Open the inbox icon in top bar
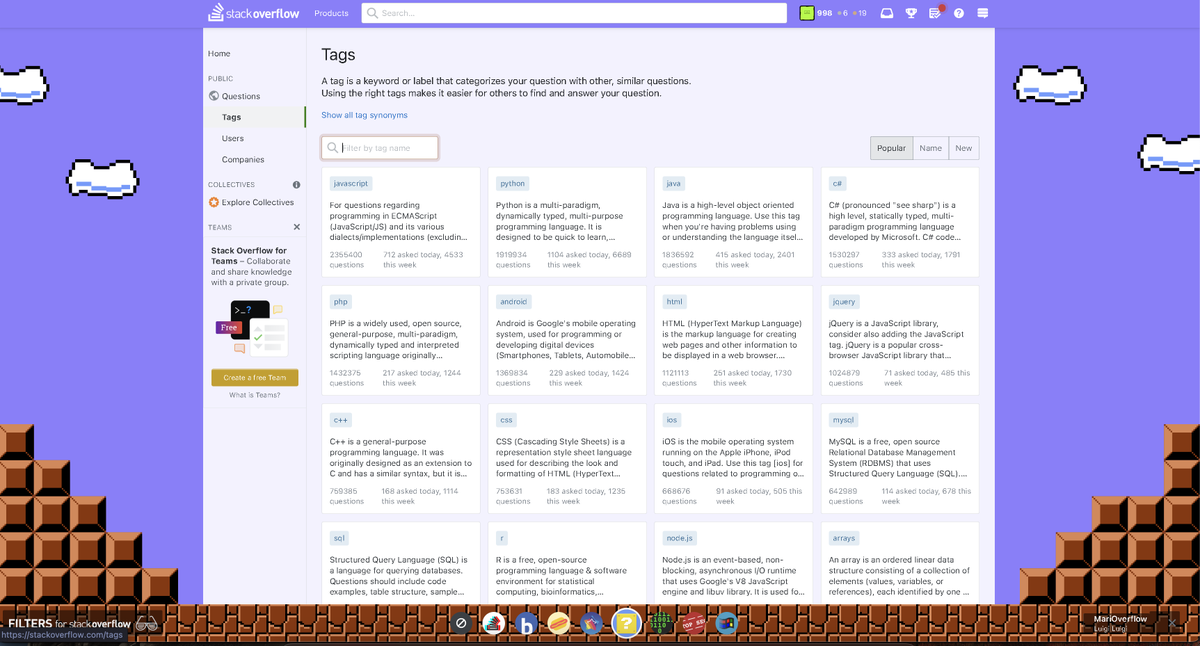This screenshot has width=1200, height=646. (x=886, y=13)
